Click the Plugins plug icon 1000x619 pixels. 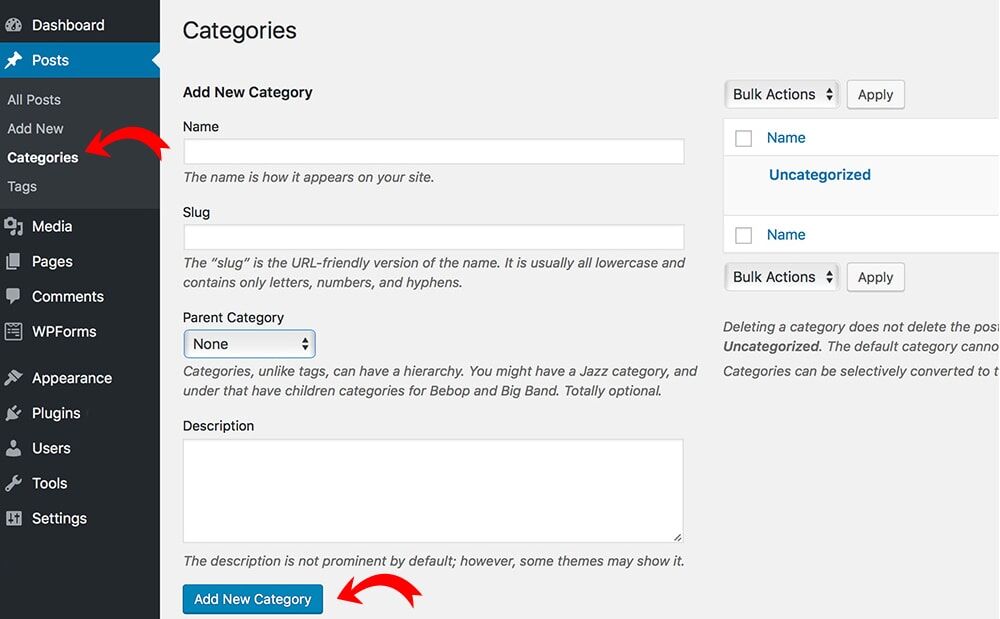click(14, 413)
